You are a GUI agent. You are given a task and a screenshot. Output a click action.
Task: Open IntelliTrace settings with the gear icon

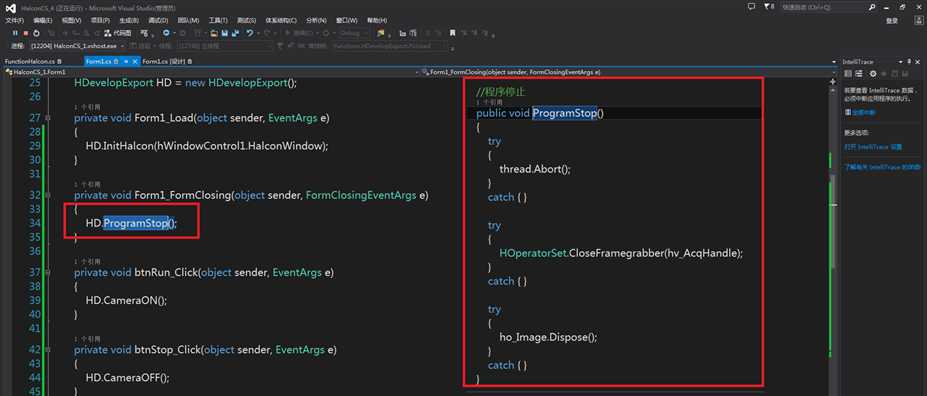[x=873, y=73]
